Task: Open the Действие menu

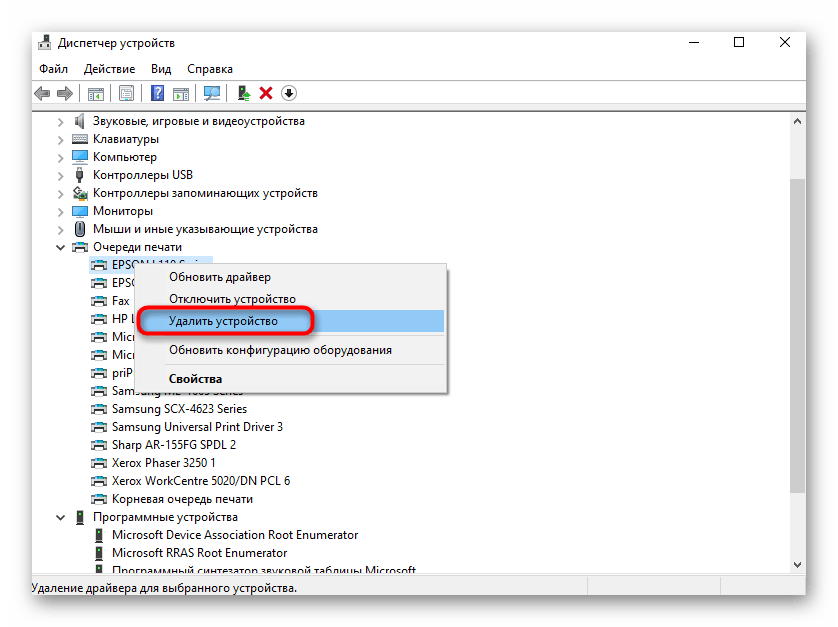Action: pyautogui.click(x=109, y=69)
